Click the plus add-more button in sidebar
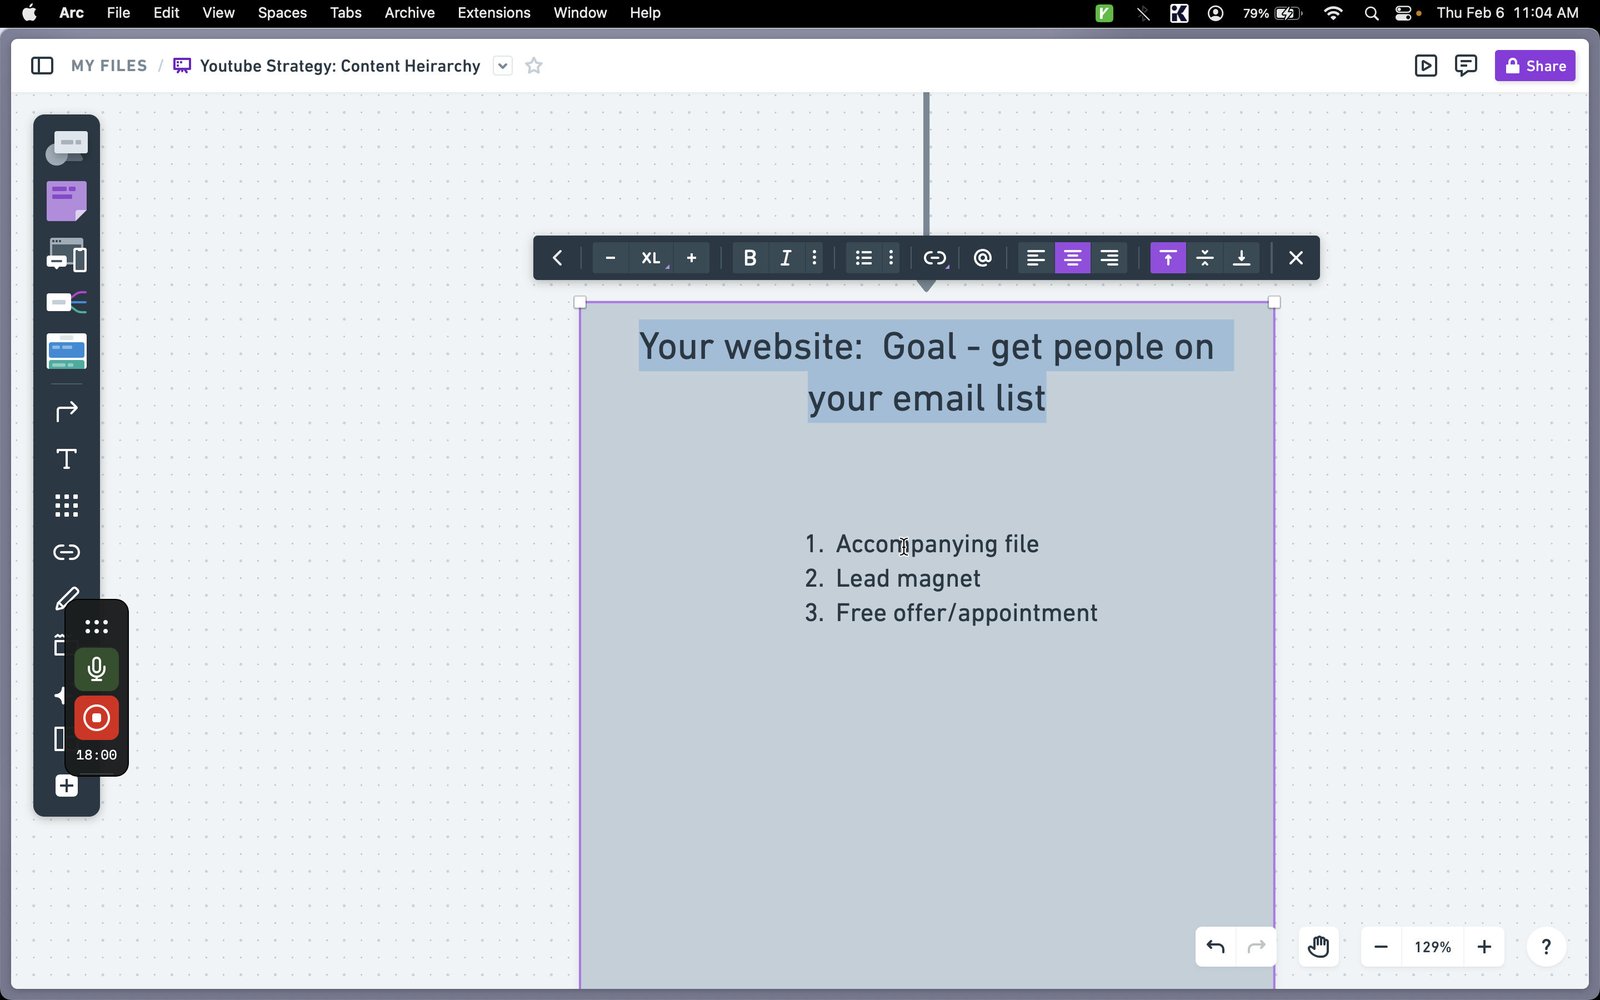The image size is (1600, 1000). coord(66,786)
